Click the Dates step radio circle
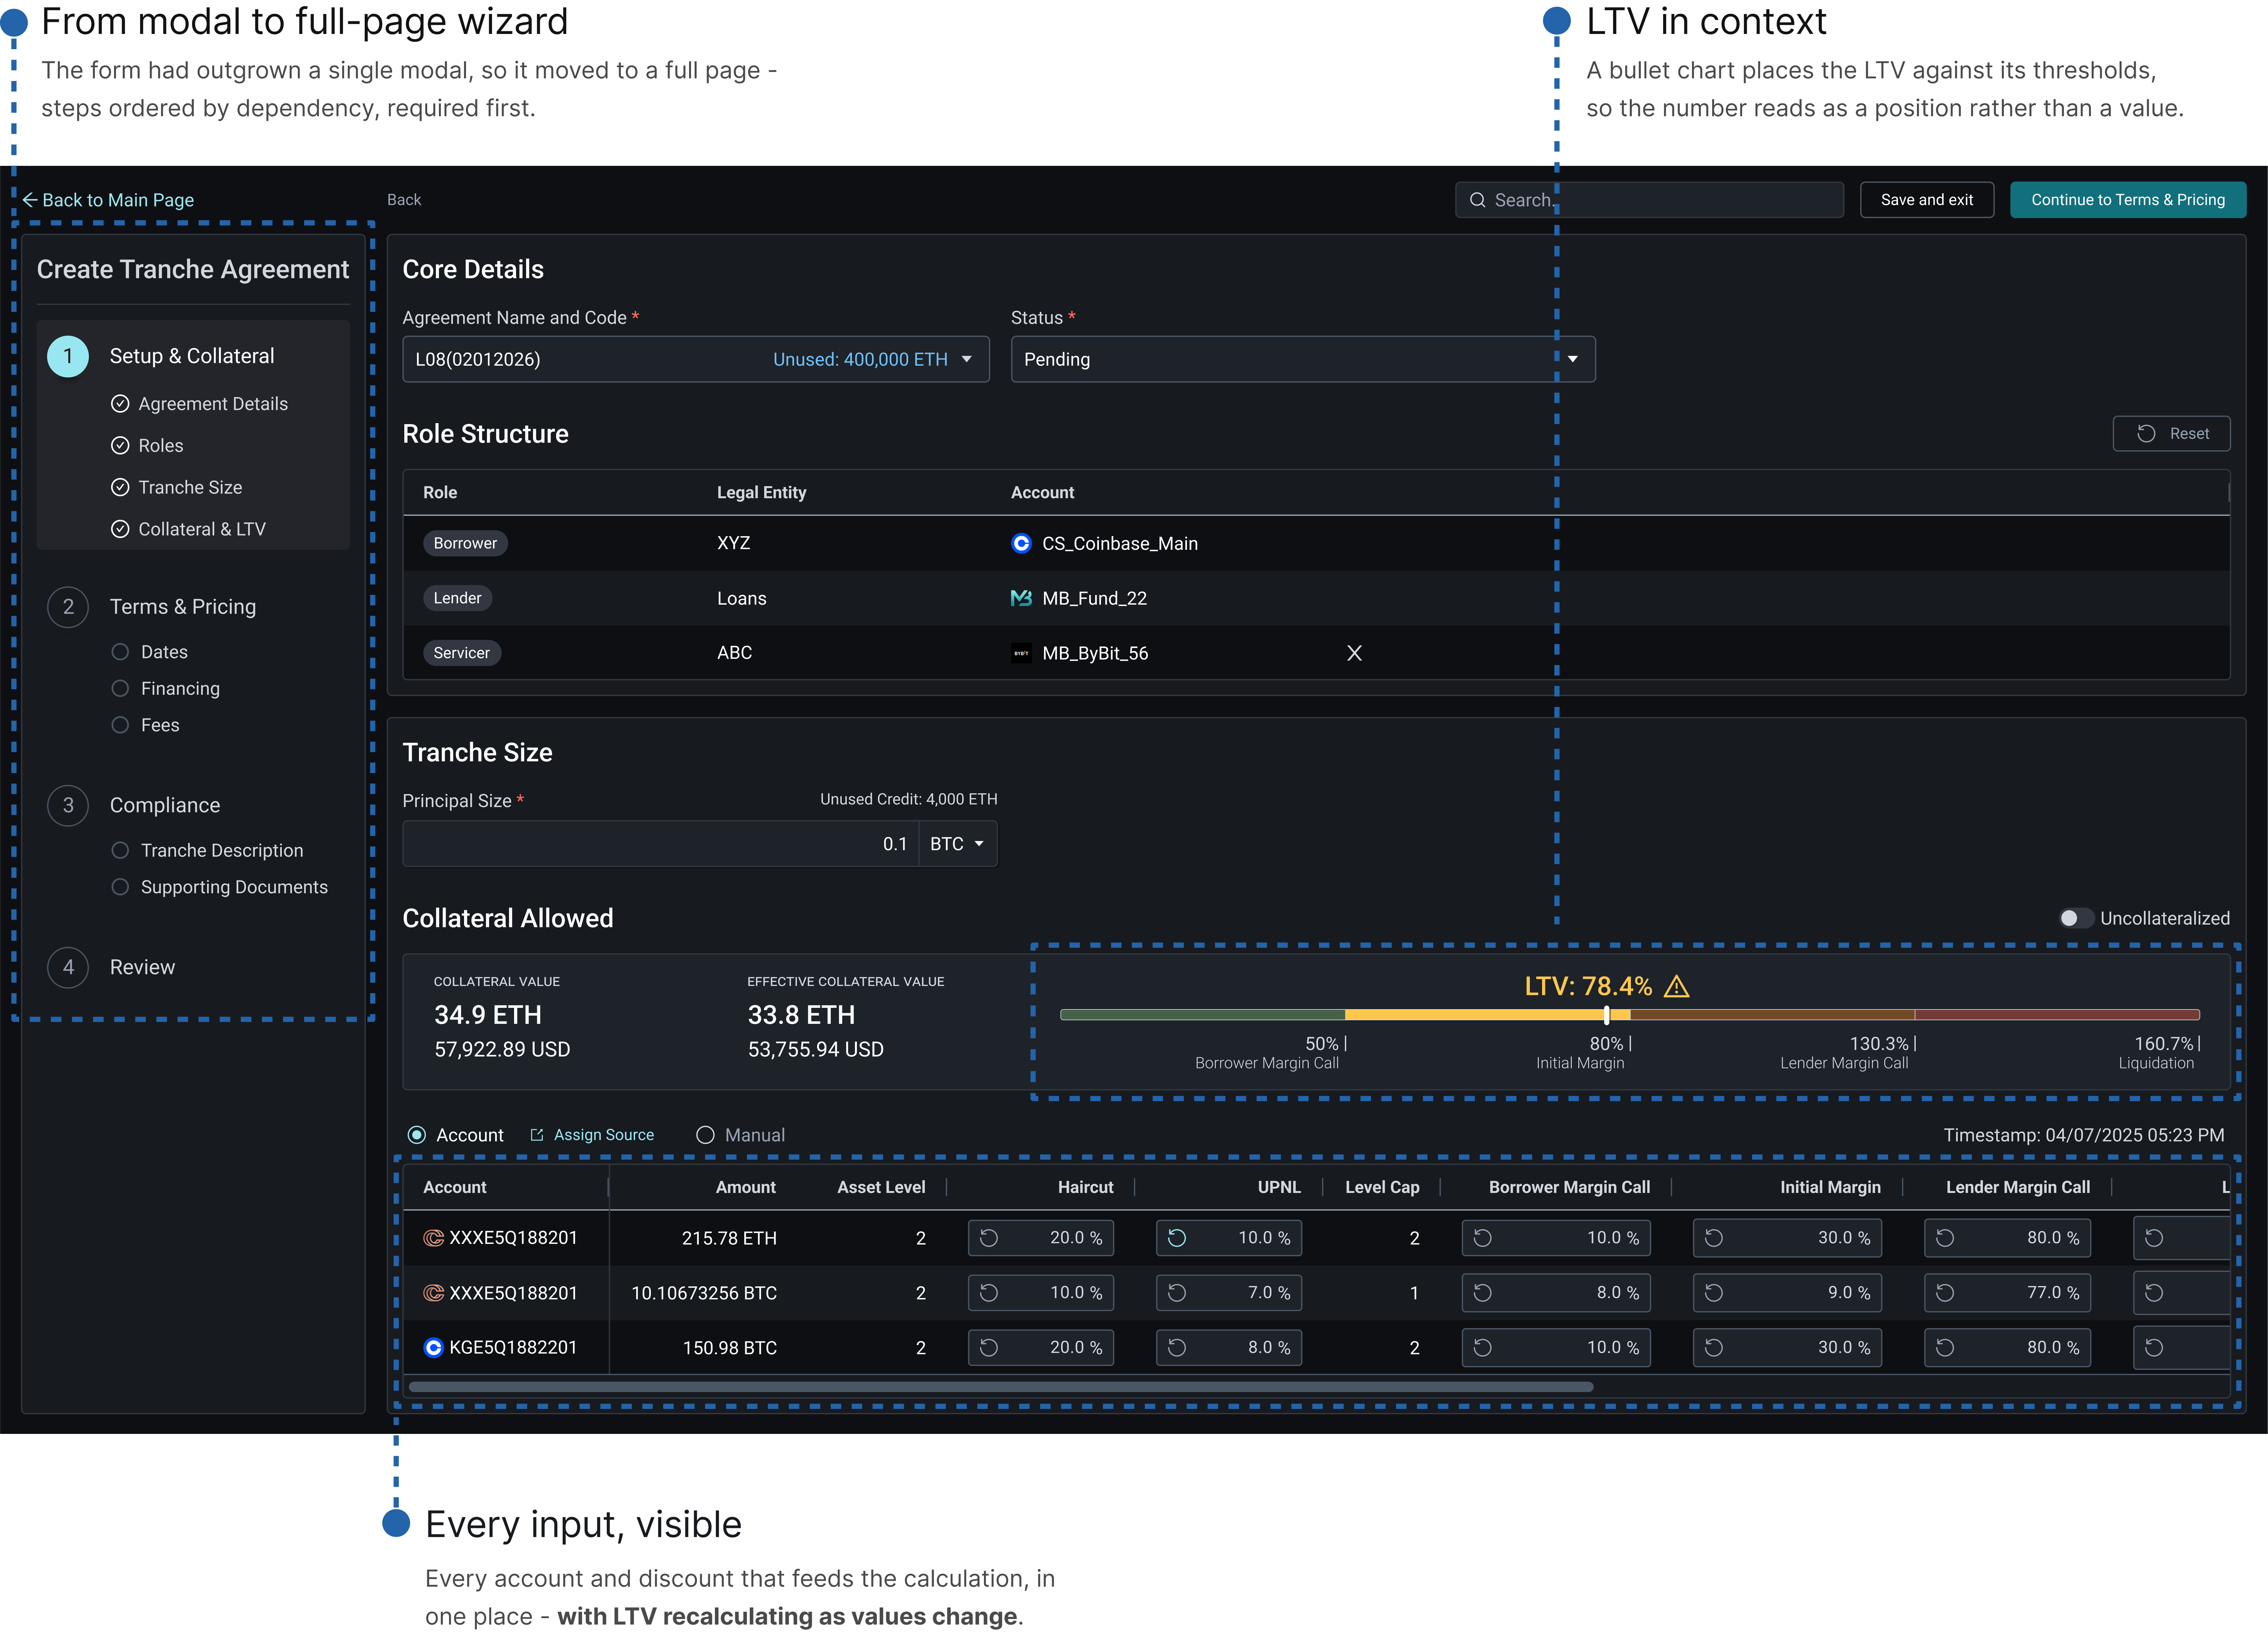Viewport: 2268px width, 1635px height. point(120,652)
